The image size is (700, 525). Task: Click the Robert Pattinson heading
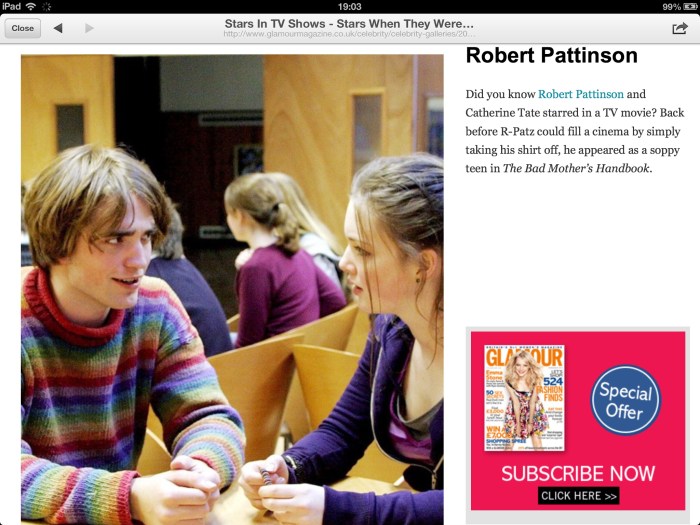pos(552,56)
